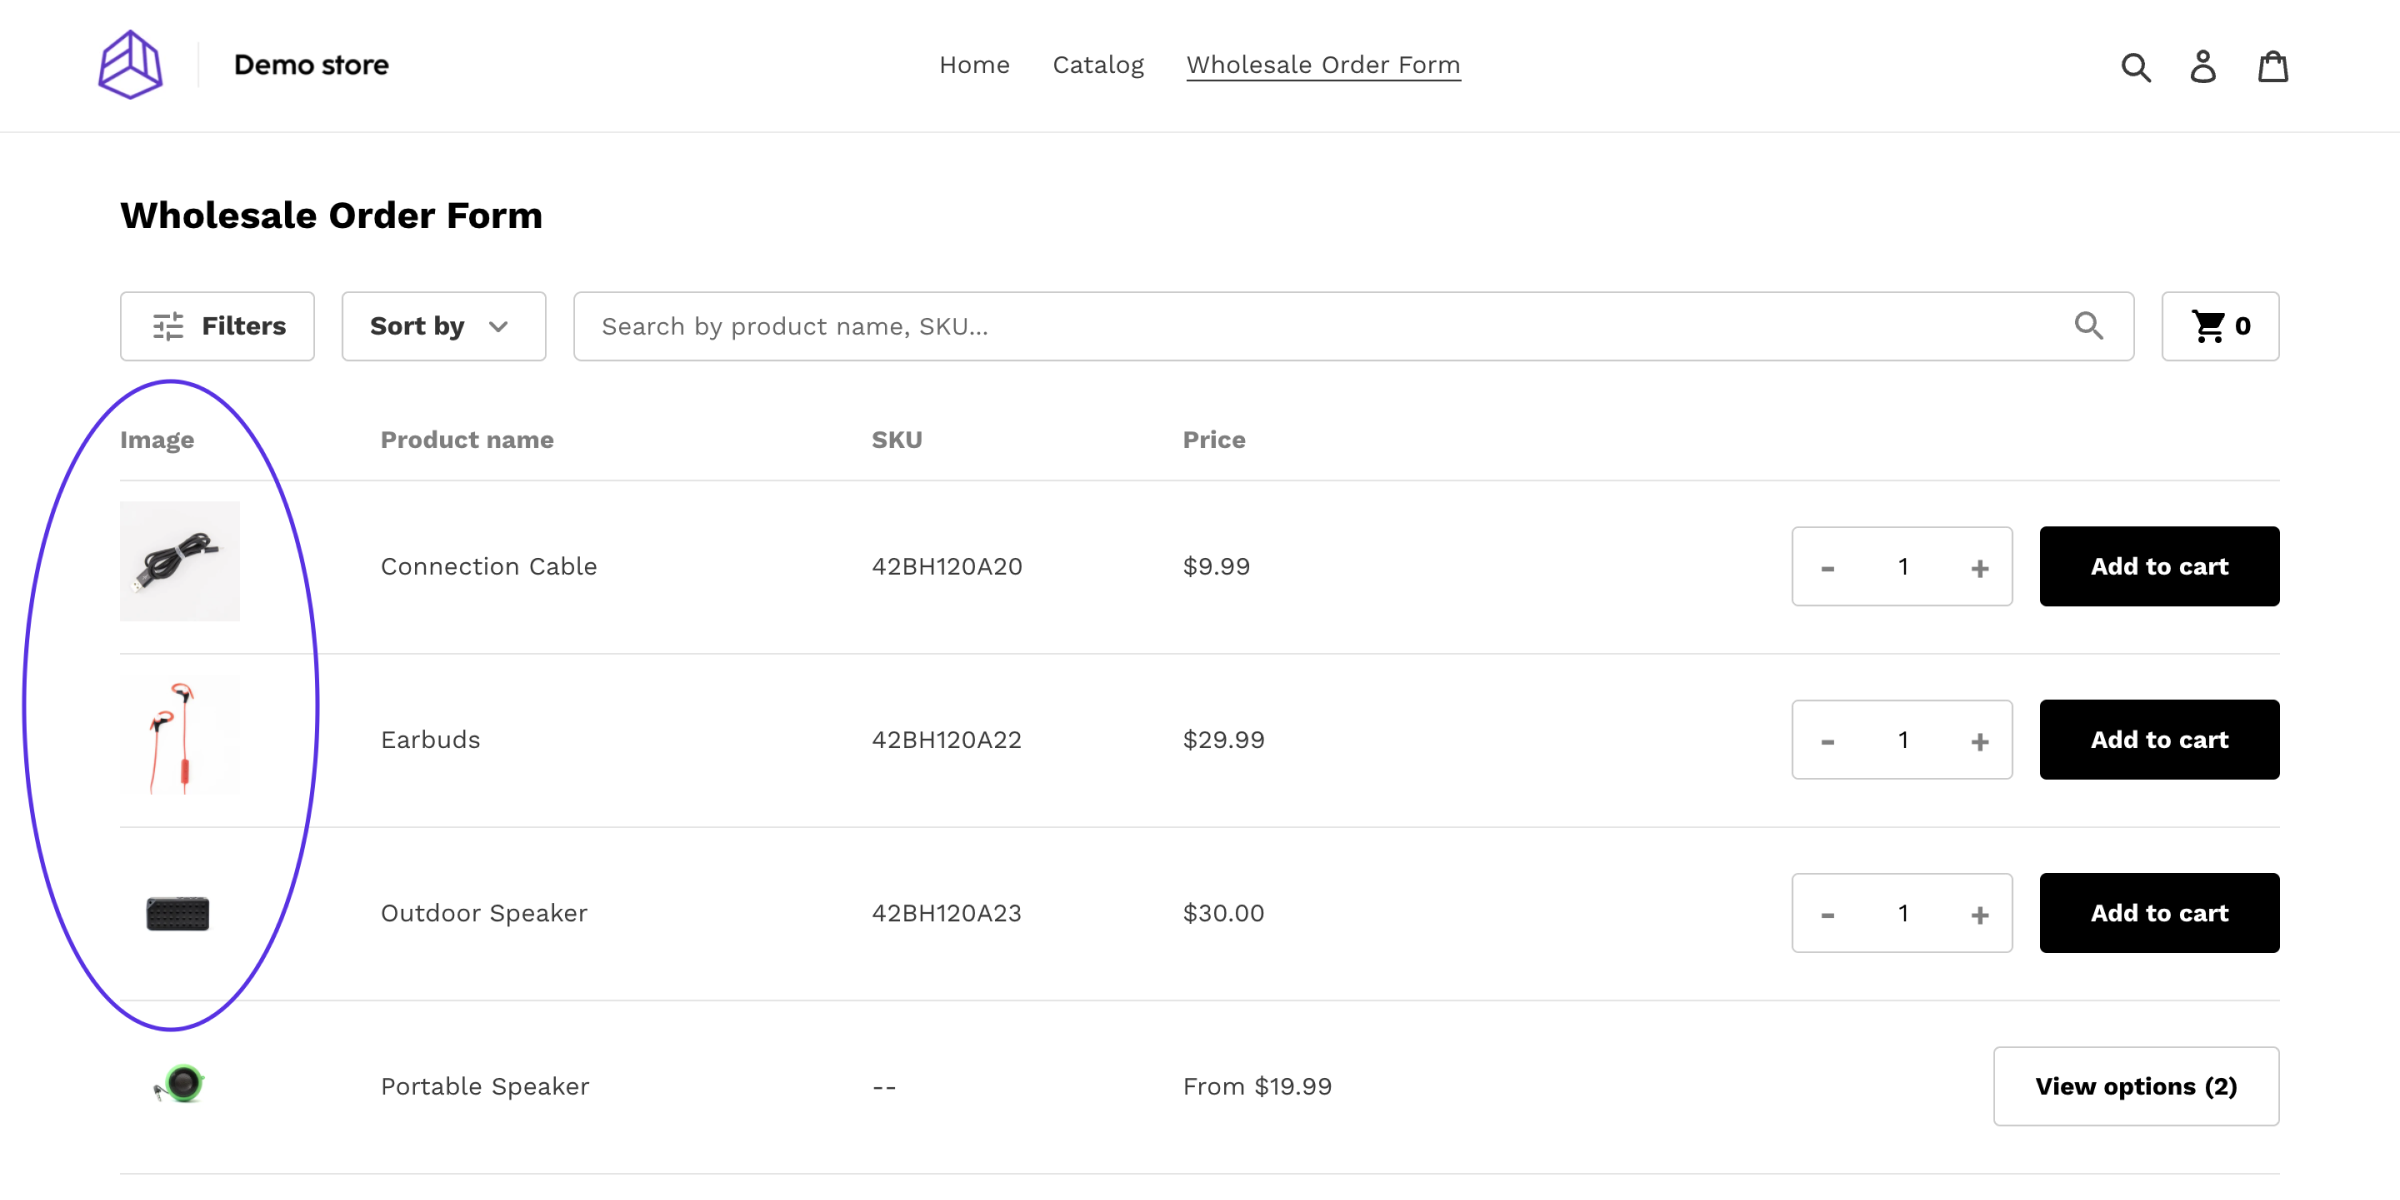
Task: Click the $30.00 price
Action: coord(1224,913)
